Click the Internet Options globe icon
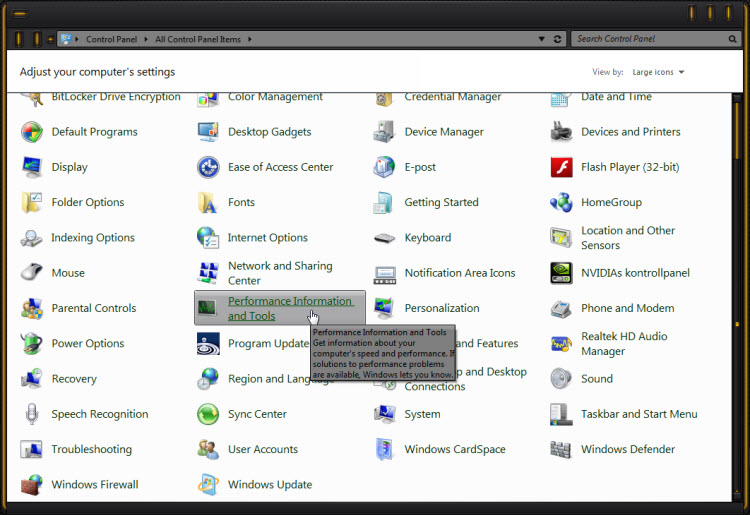This screenshot has width=750, height=515. [208, 238]
